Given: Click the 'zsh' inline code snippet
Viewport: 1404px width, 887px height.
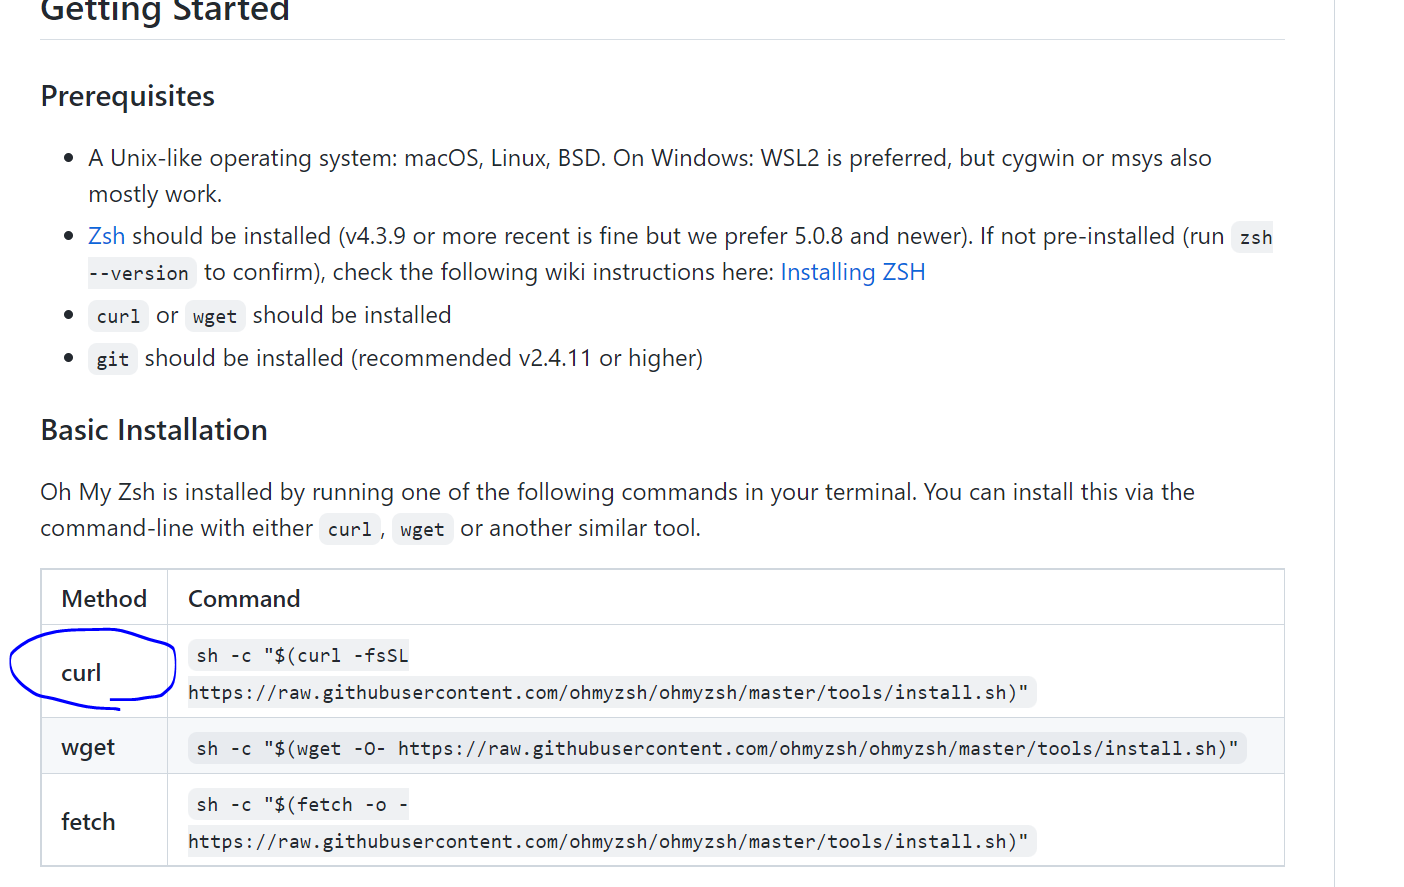Looking at the screenshot, I should (x=1255, y=237).
